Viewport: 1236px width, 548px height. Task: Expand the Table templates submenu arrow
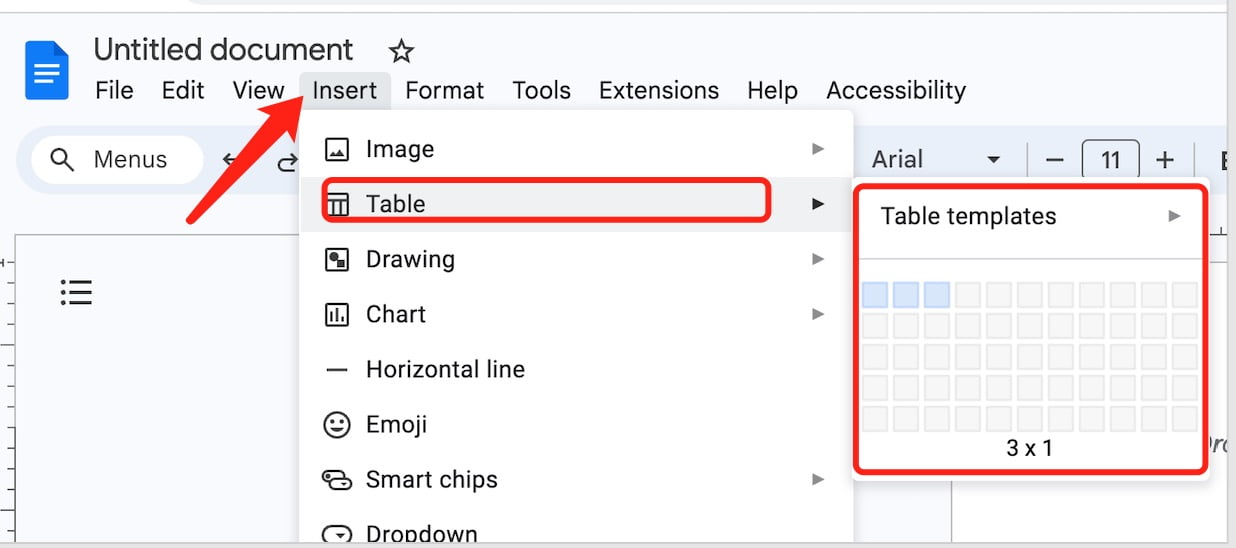(x=1175, y=216)
